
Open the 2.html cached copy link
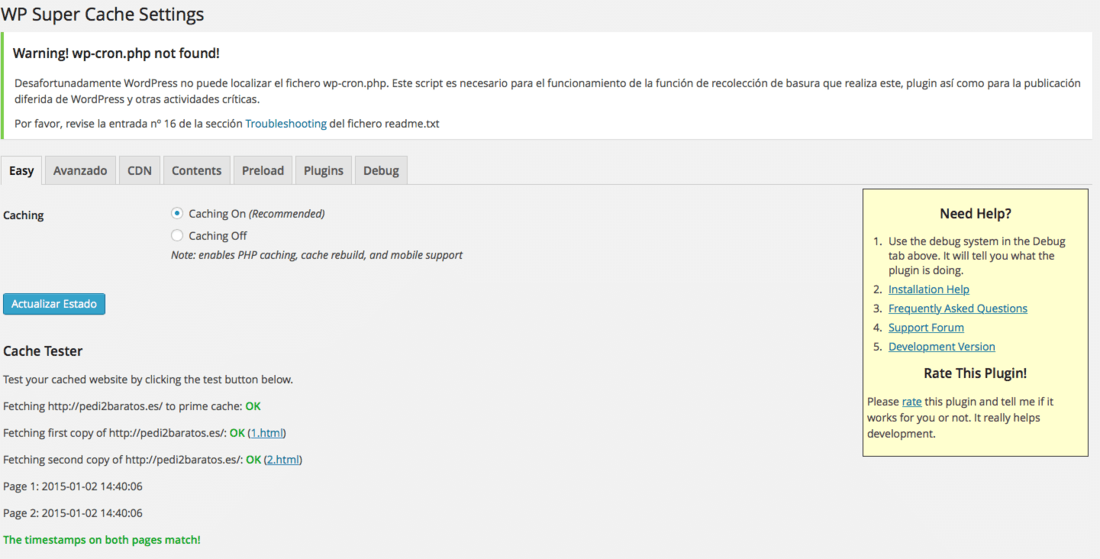(283, 459)
